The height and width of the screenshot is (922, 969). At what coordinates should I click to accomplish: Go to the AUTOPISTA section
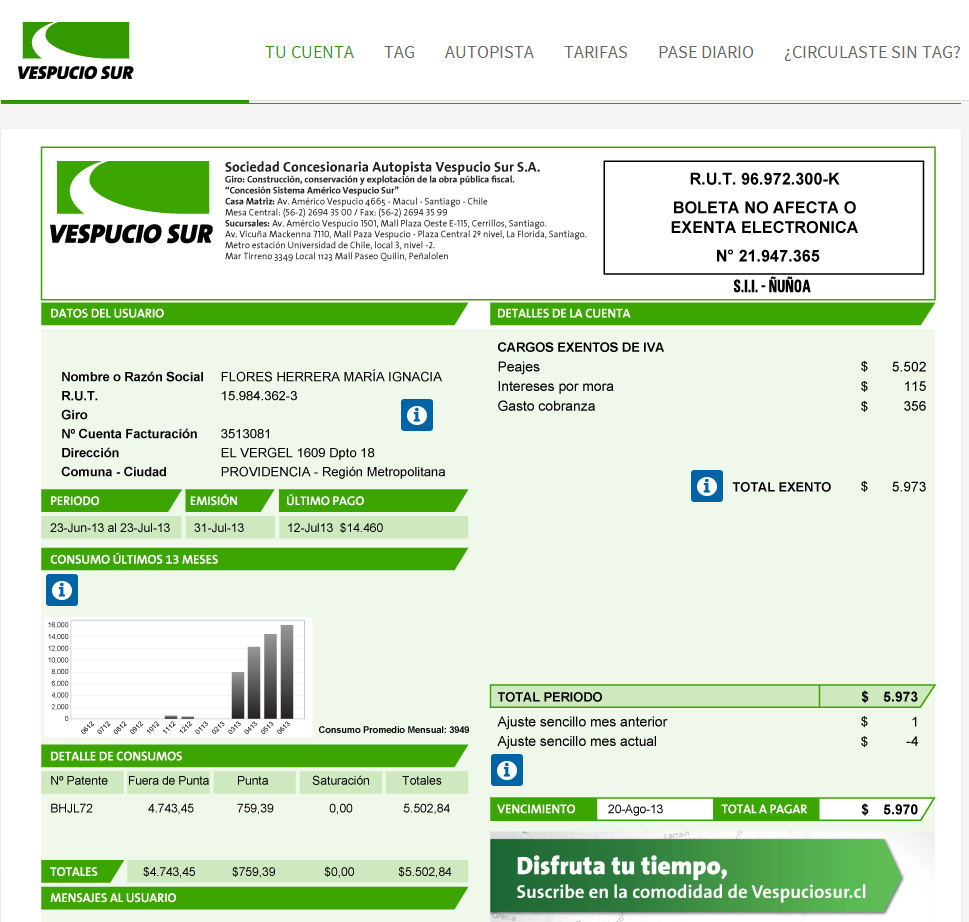coord(489,52)
